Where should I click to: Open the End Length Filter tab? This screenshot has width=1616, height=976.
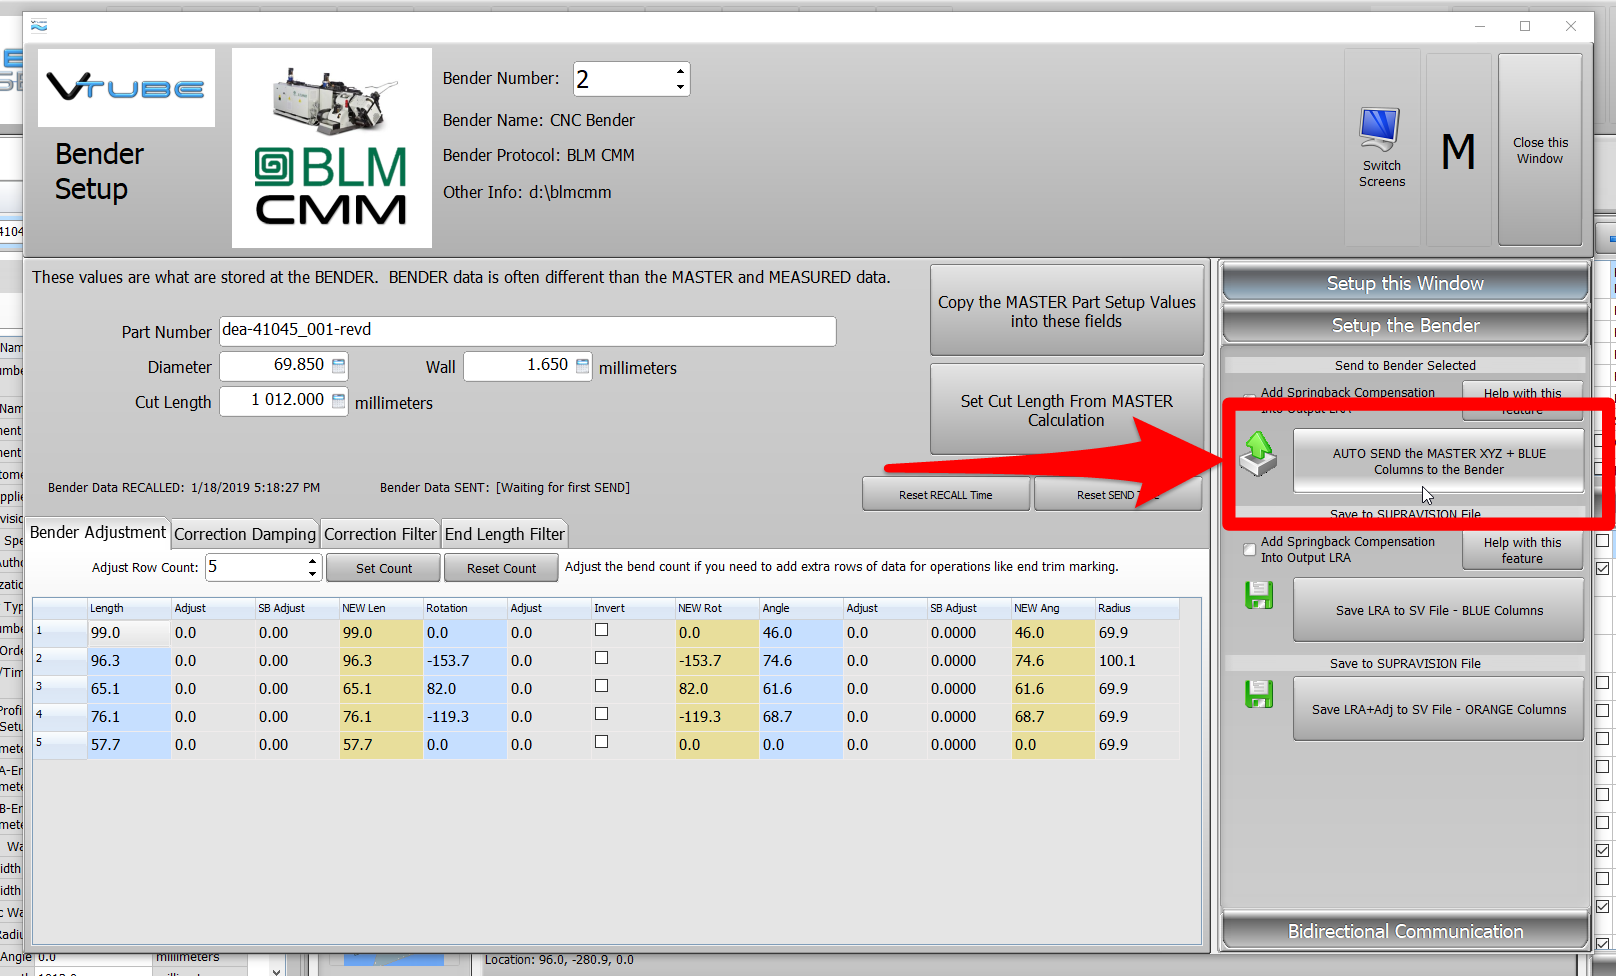tap(504, 534)
